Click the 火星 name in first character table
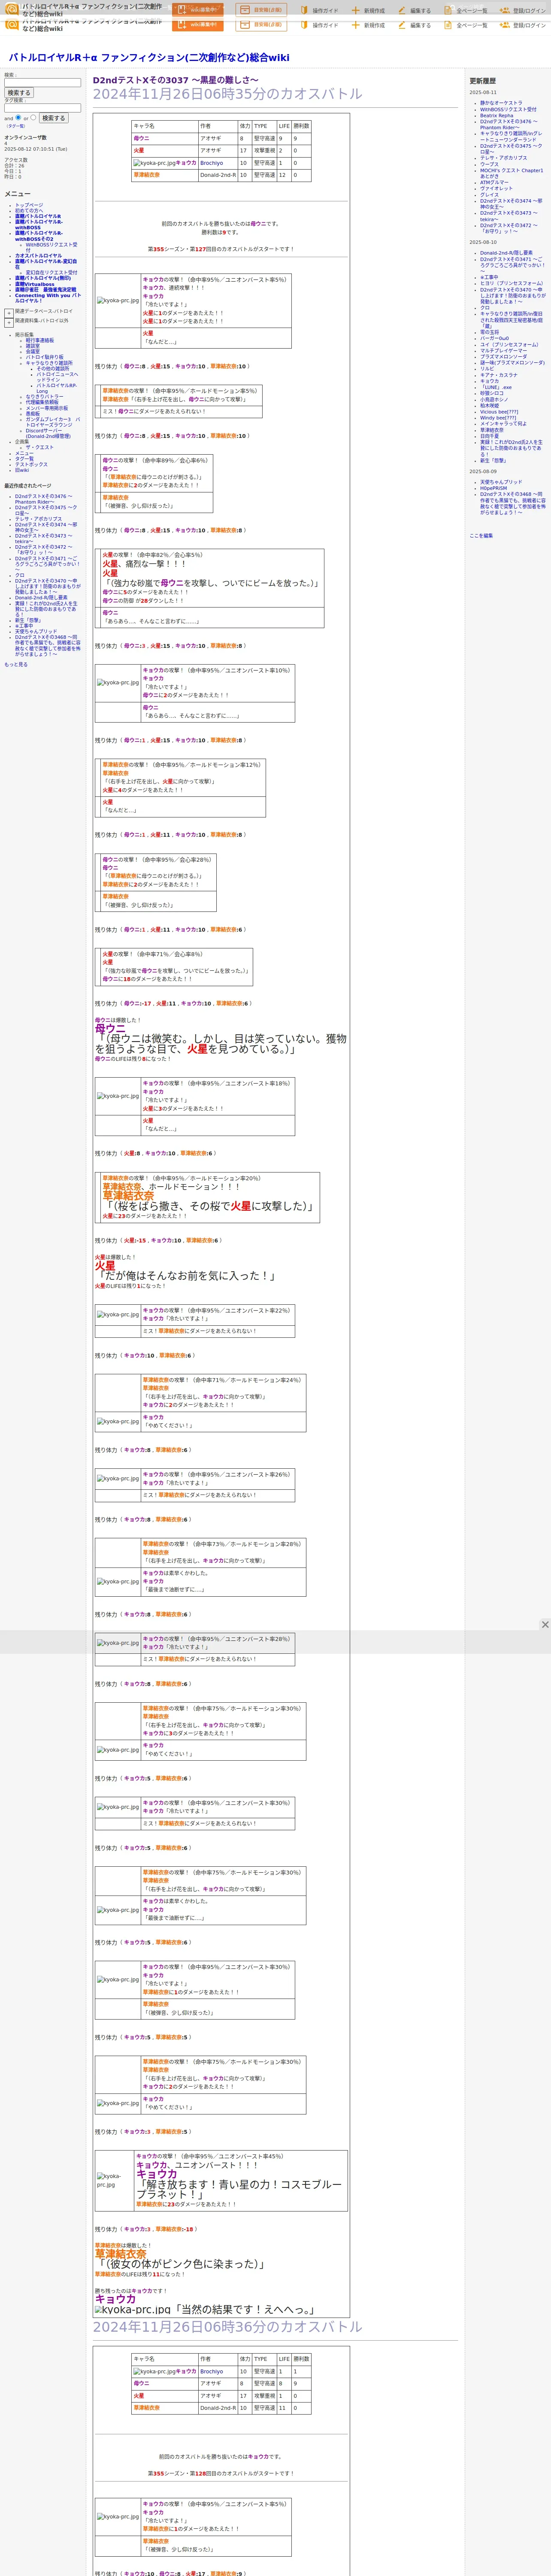The width and height of the screenshot is (551, 2576). (x=138, y=151)
